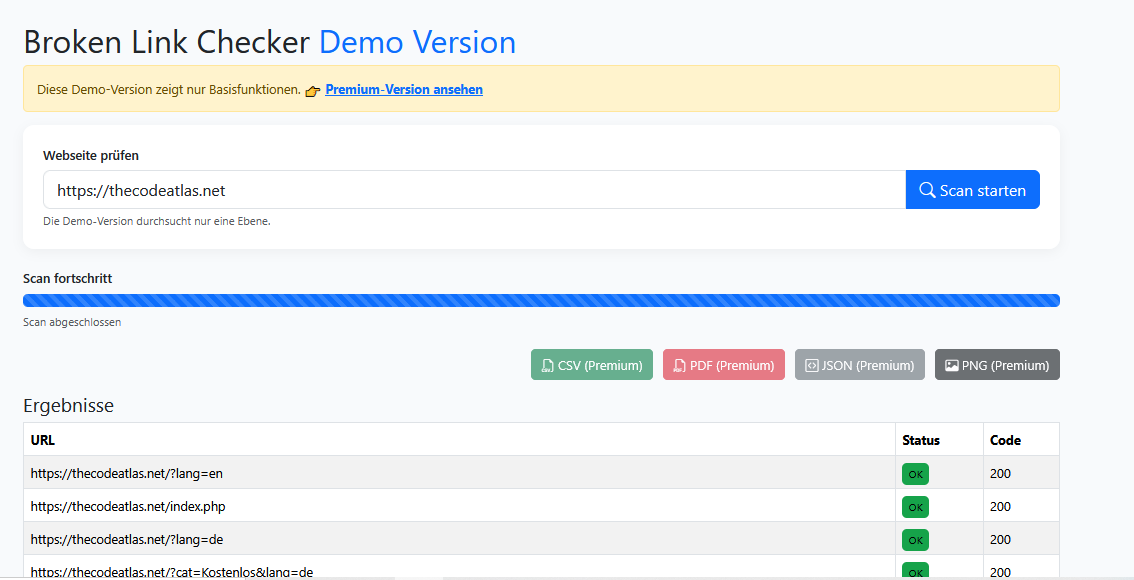Viewport: 1134px width, 580px height.
Task: Click the URL column header
Action: [x=44, y=440]
